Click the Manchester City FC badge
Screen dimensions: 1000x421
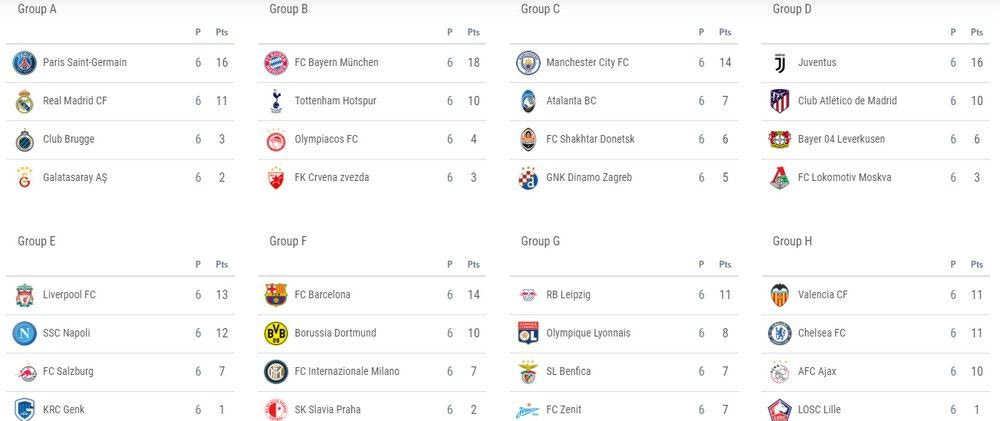527,63
